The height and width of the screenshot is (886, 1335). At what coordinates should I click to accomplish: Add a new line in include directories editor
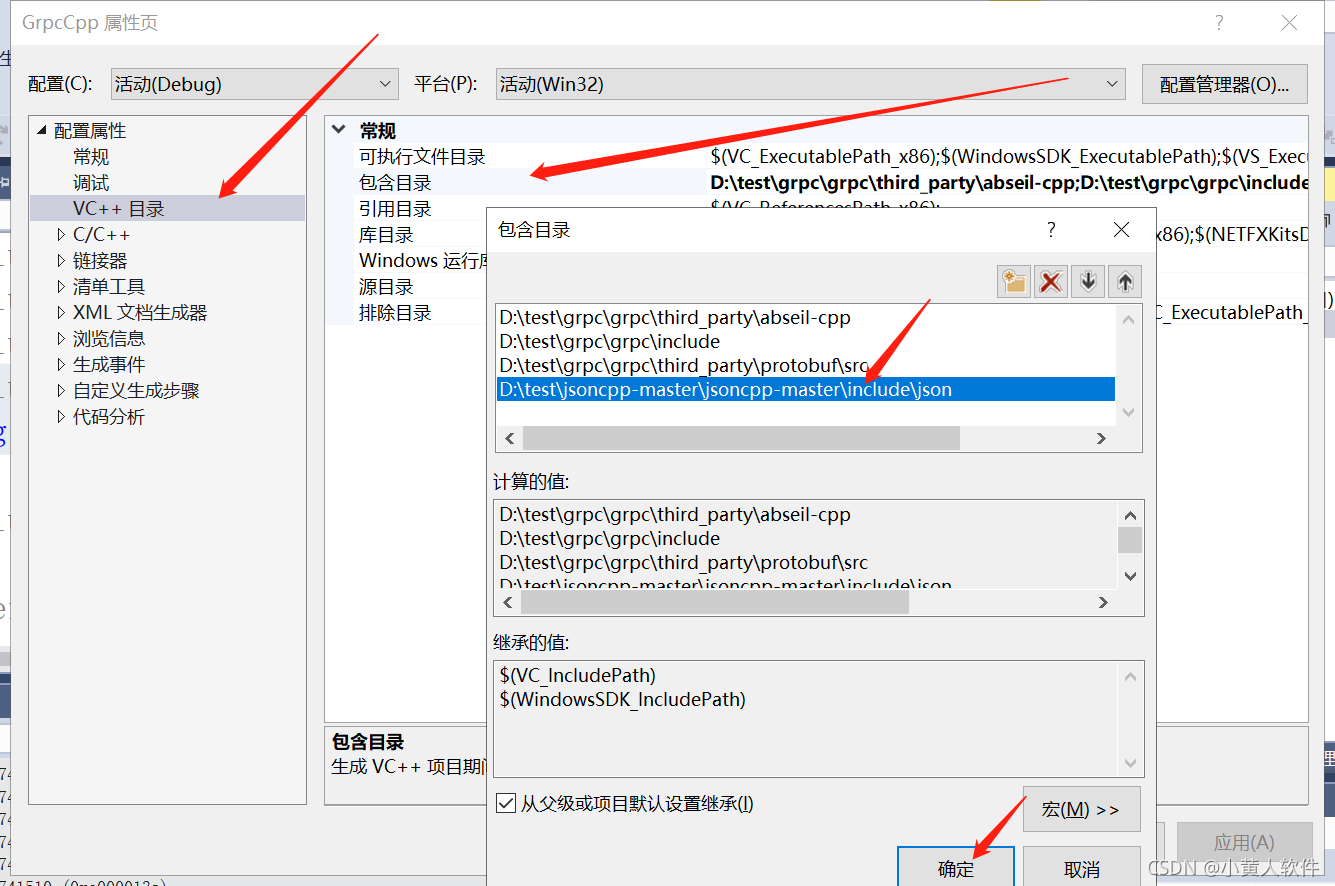tap(1013, 281)
